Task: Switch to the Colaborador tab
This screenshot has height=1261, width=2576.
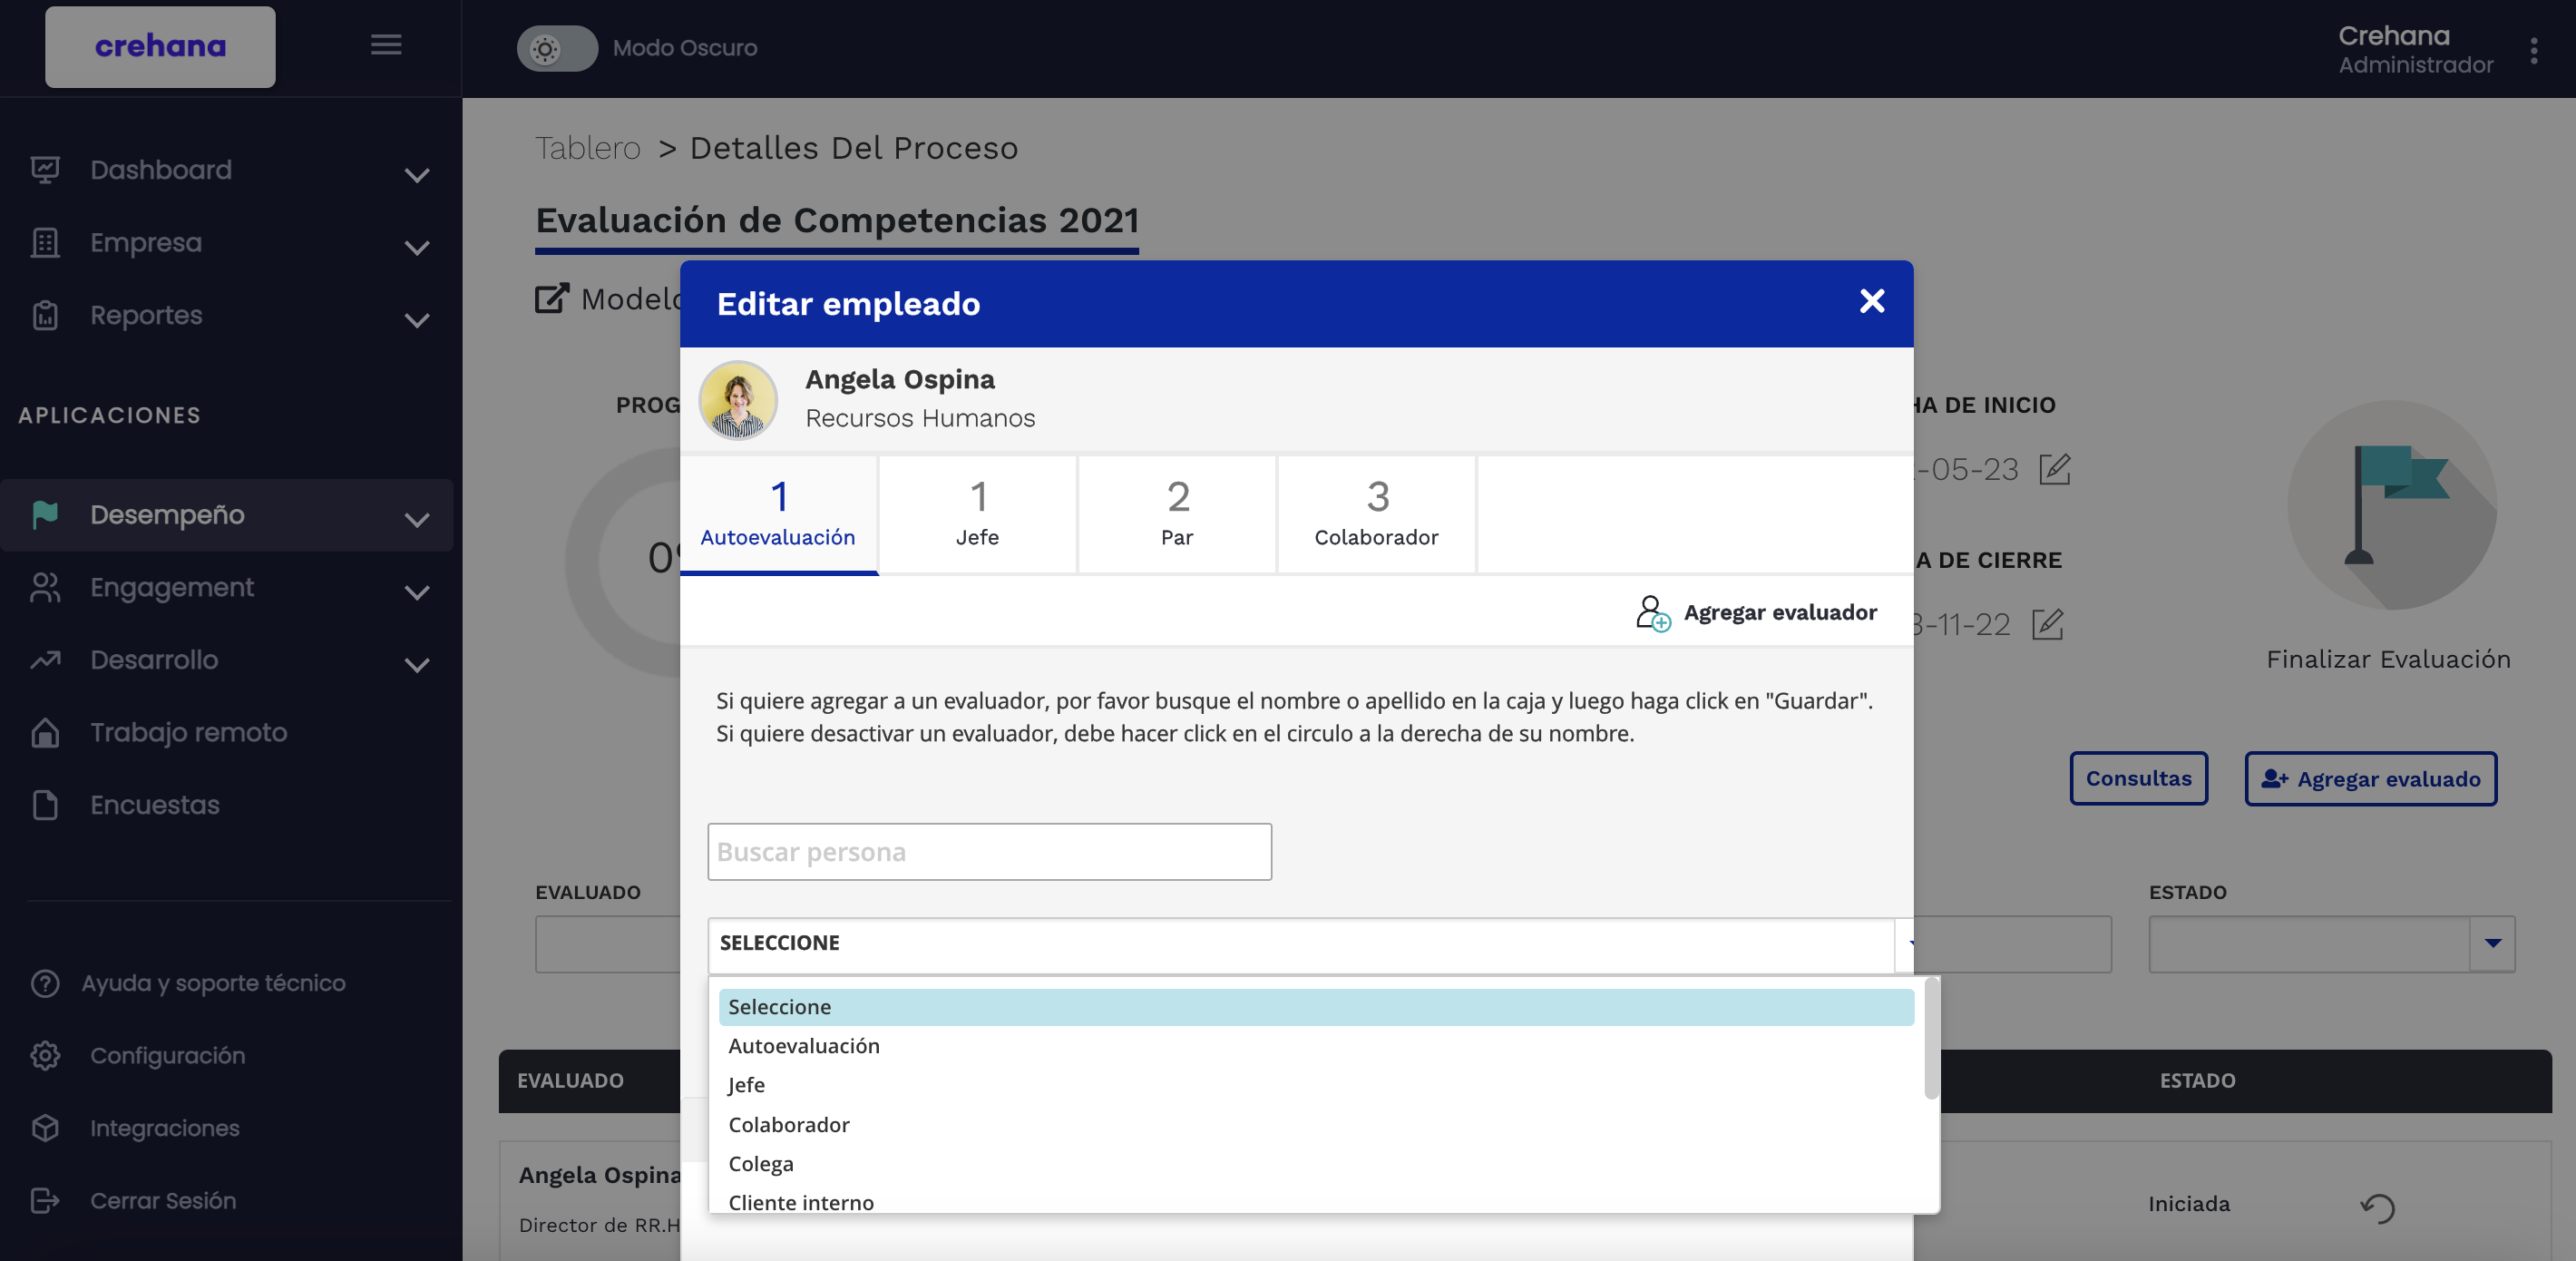Action: [1376, 514]
